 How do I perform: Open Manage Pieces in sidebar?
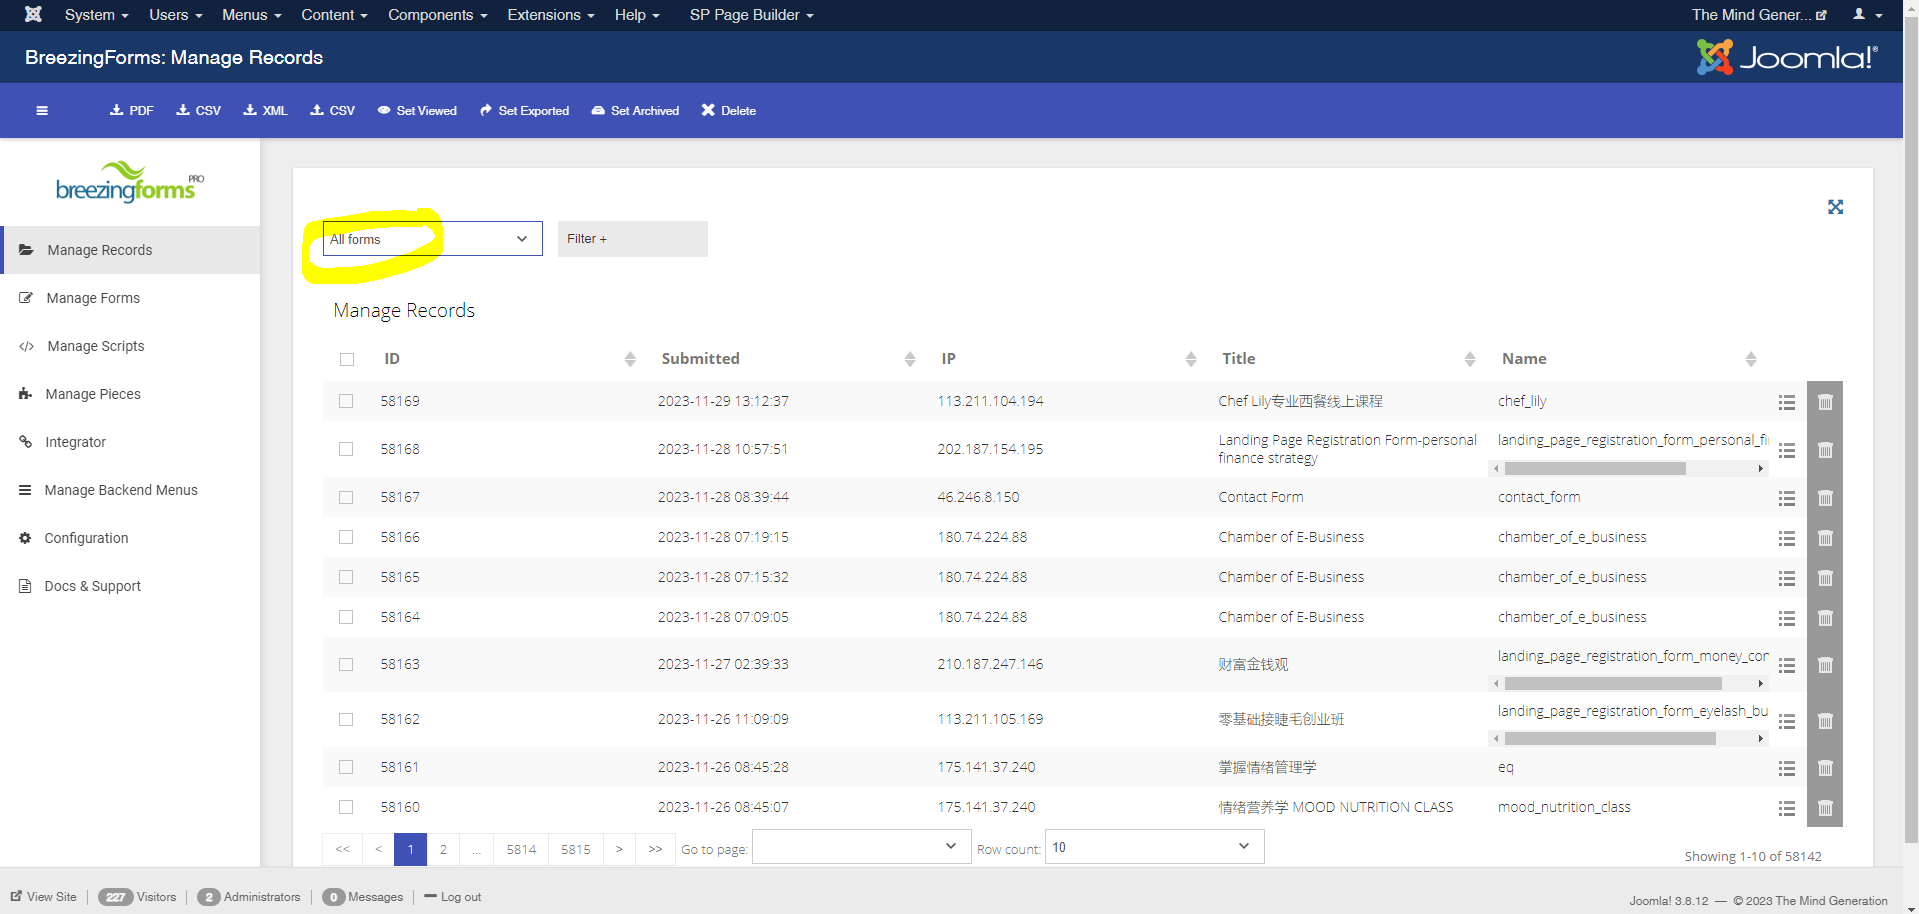click(x=130, y=394)
